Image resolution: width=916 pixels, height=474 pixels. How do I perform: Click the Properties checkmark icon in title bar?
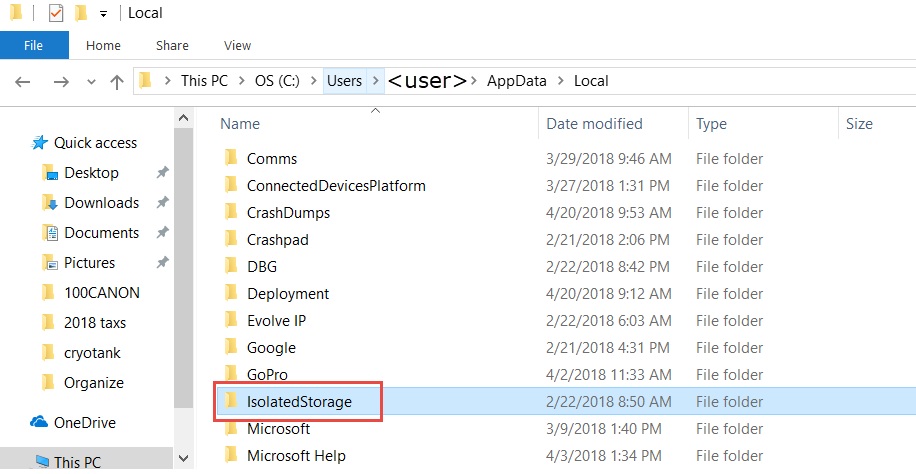[56, 14]
